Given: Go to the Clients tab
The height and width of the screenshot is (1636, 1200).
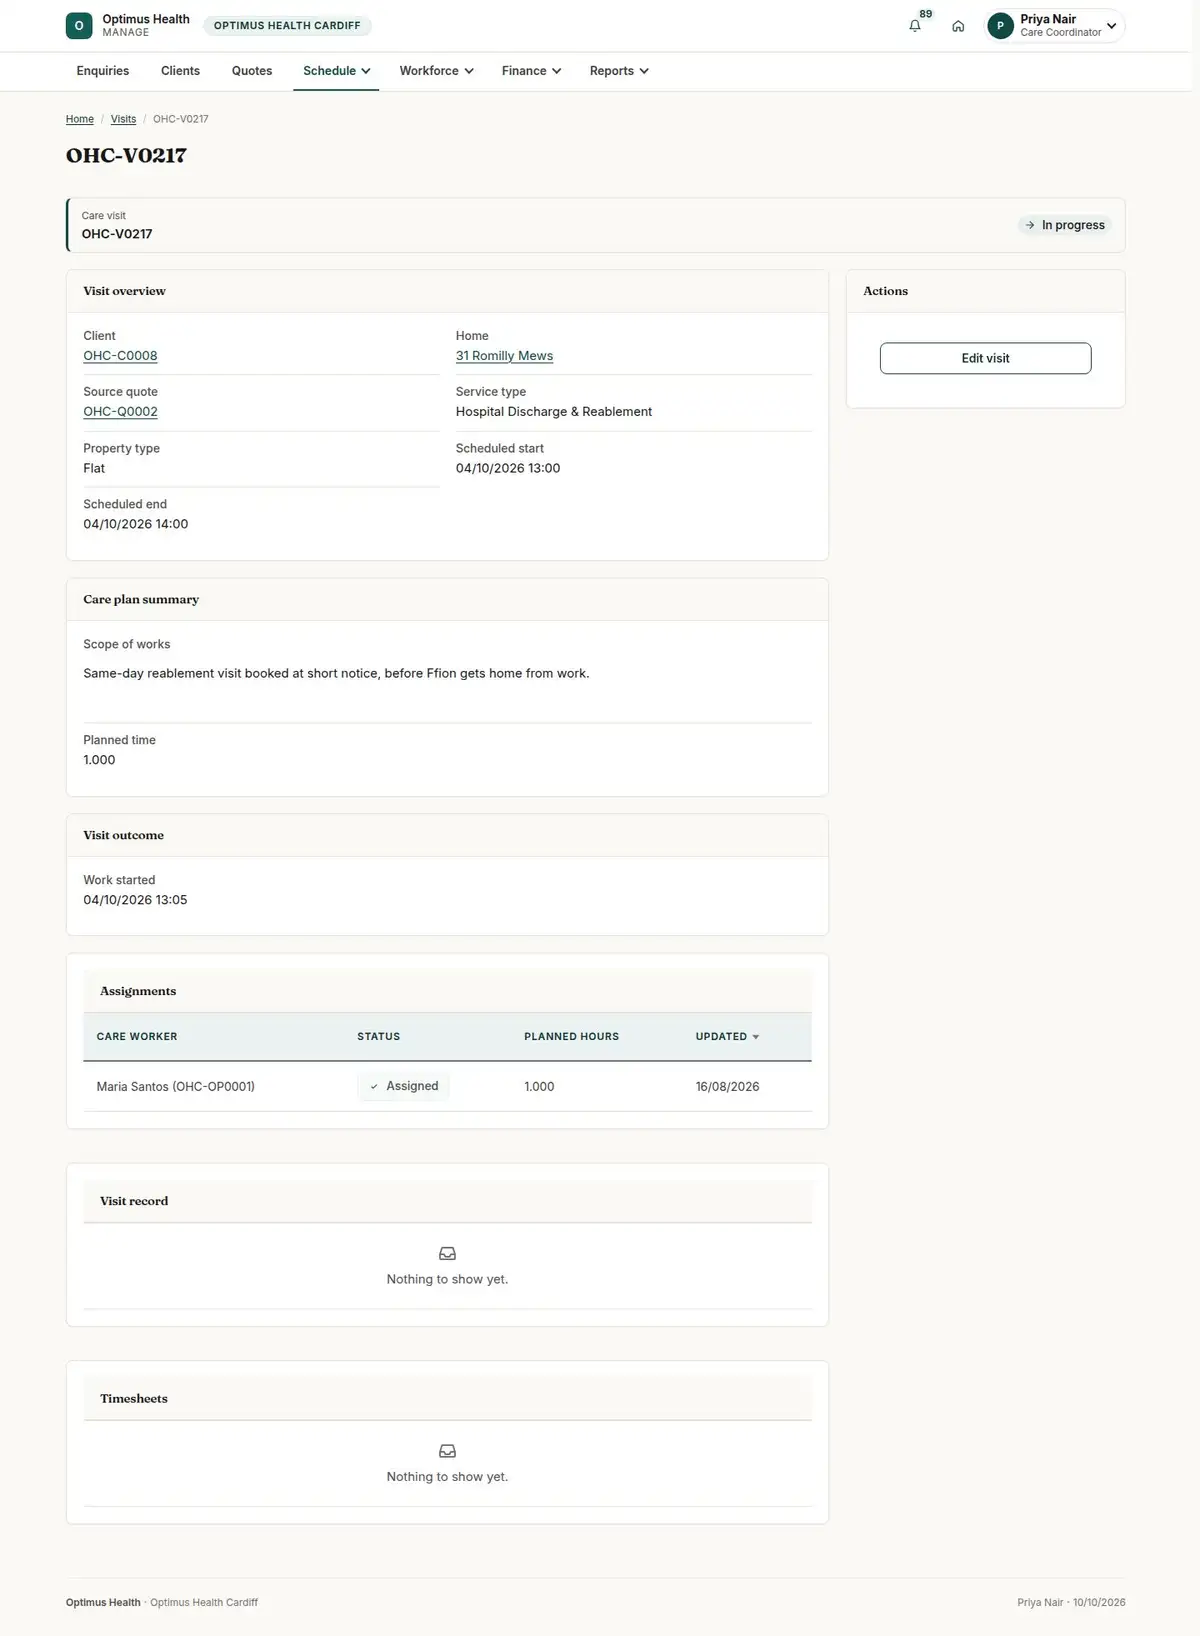Looking at the screenshot, I should (180, 71).
